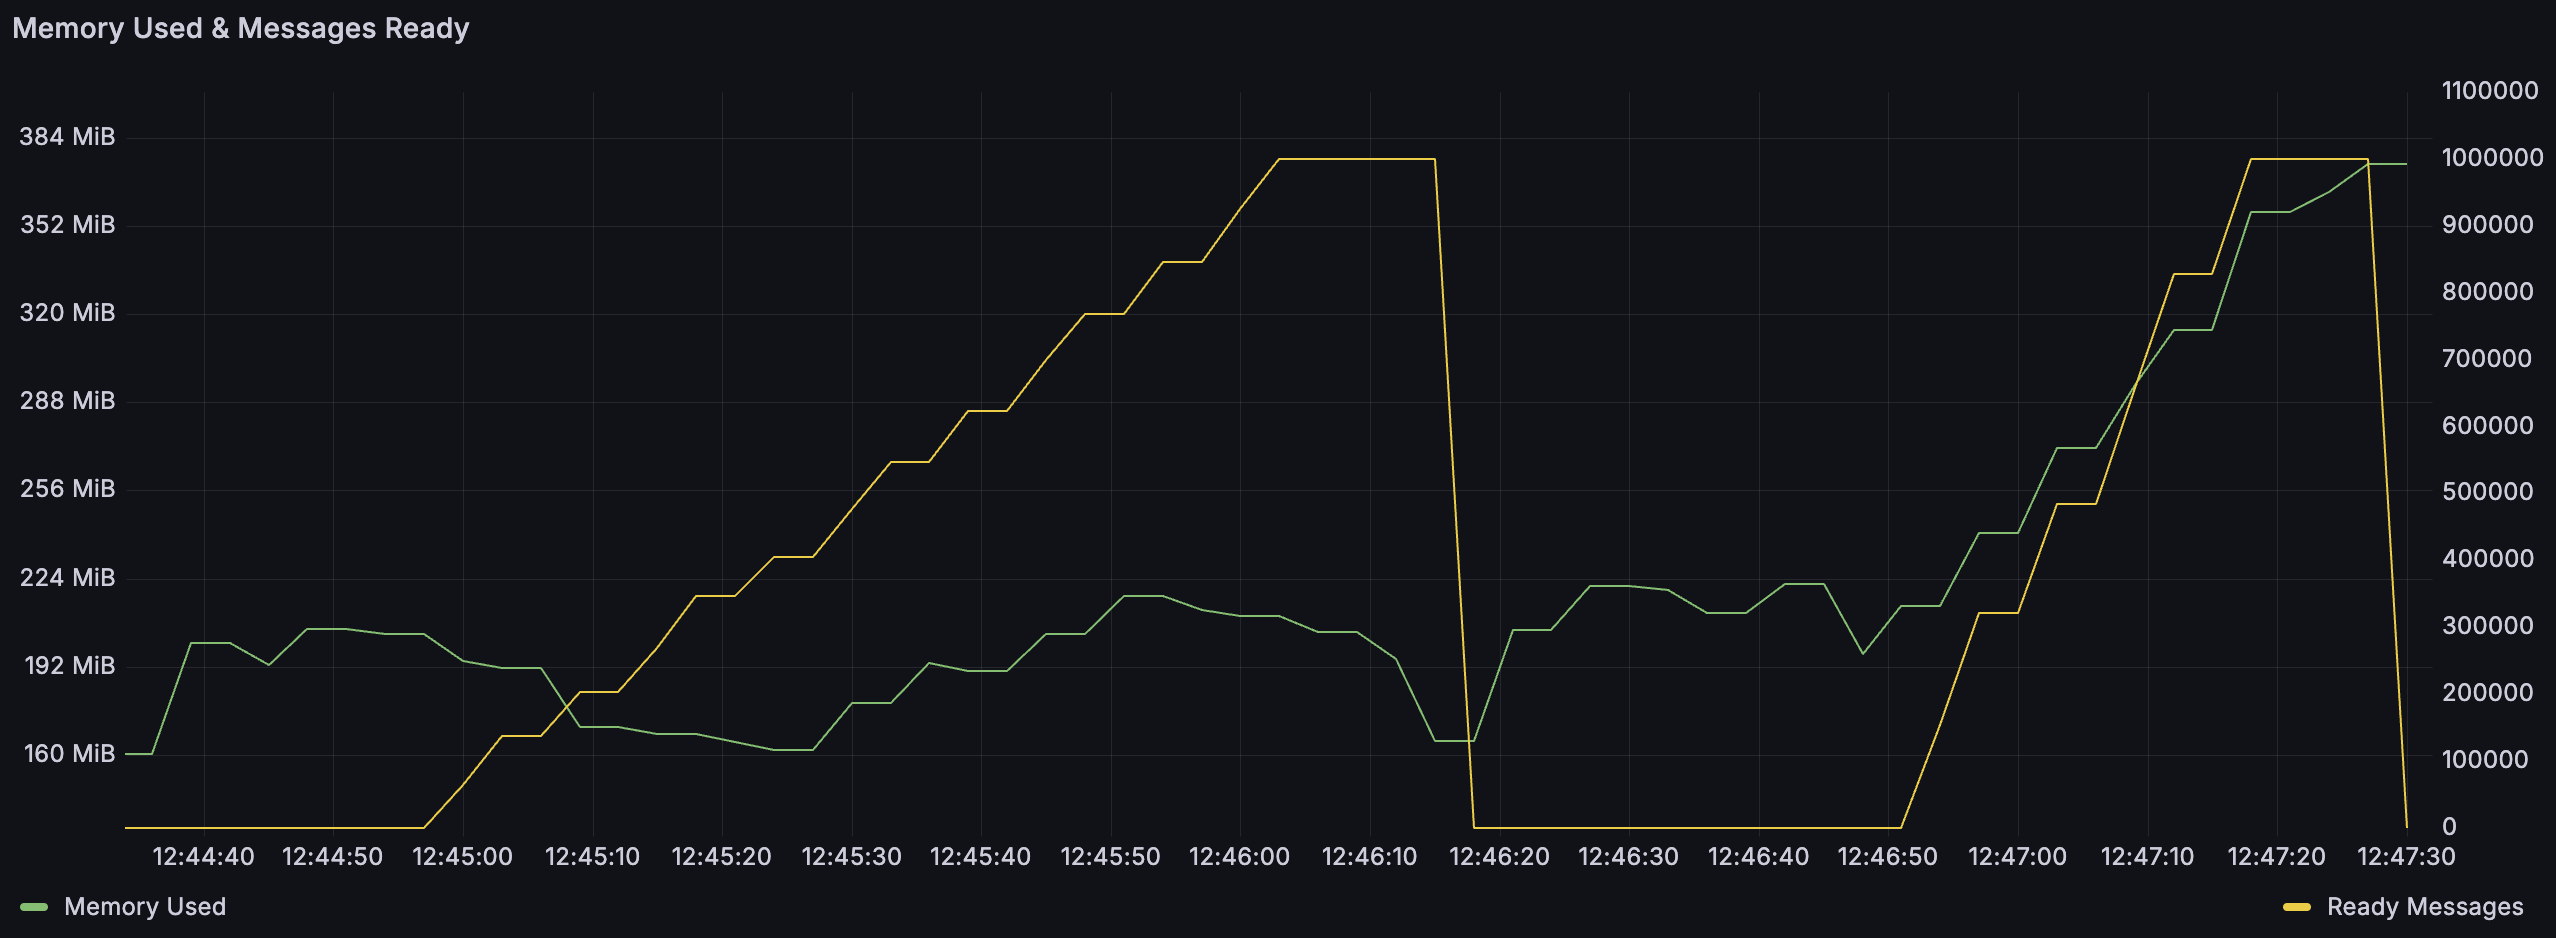Click the 12:46:20 time axis label

coord(1499,856)
